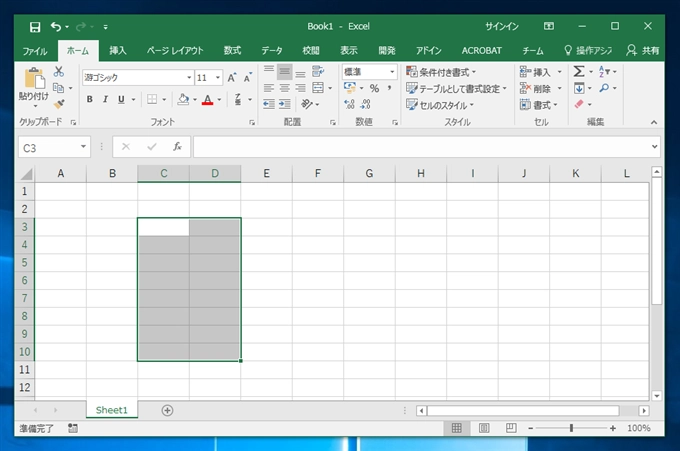
Task: Toggle align text right
Action: pyautogui.click(x=300, y=88)
